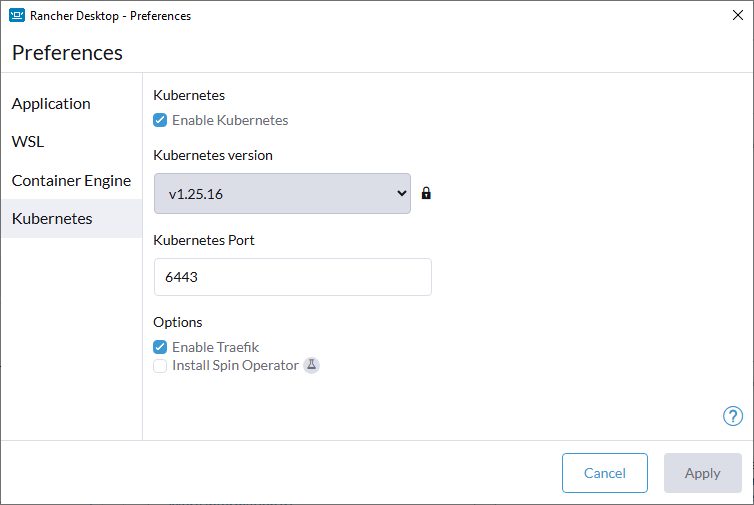Open the WSL preferences section
This screenshot has height=505, width=754.
(28, 142)
